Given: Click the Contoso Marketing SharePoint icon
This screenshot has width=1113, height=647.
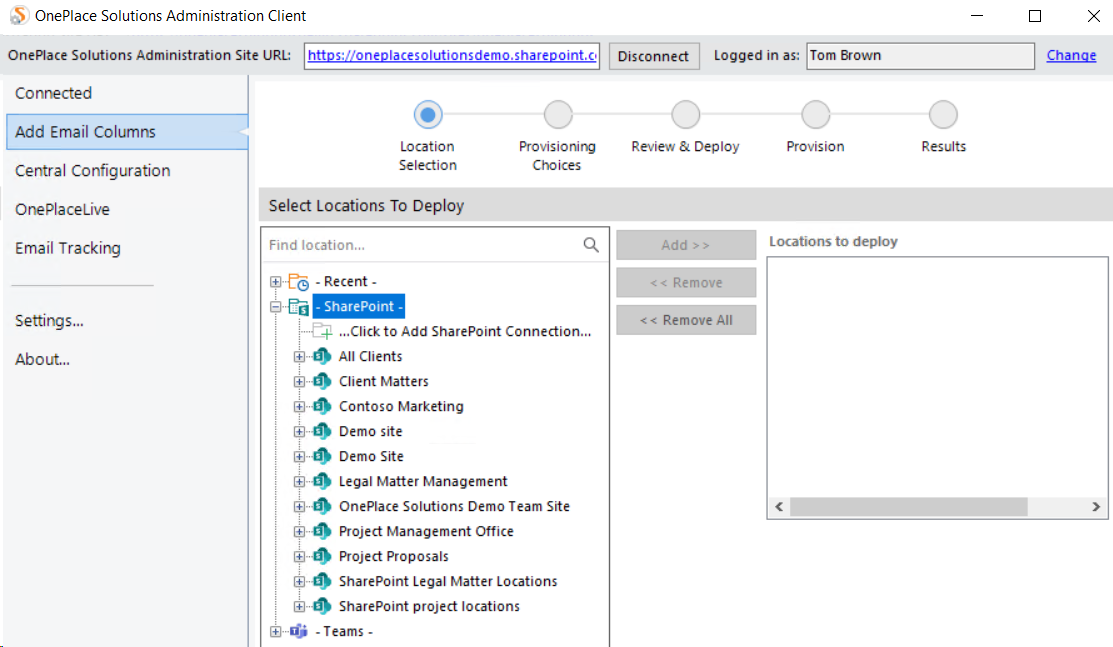Looking at the screenshot, I should point(322,406).
